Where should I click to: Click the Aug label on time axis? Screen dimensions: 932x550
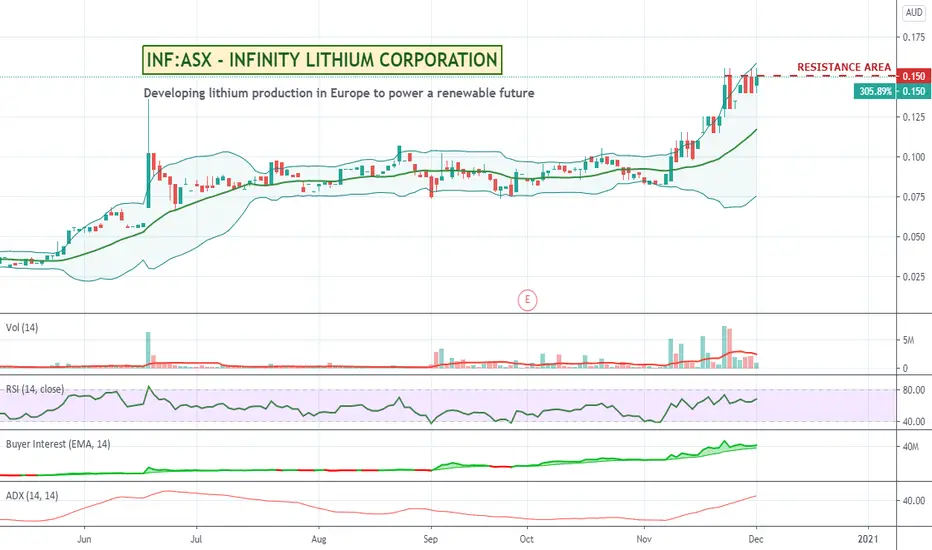point(319,539)
